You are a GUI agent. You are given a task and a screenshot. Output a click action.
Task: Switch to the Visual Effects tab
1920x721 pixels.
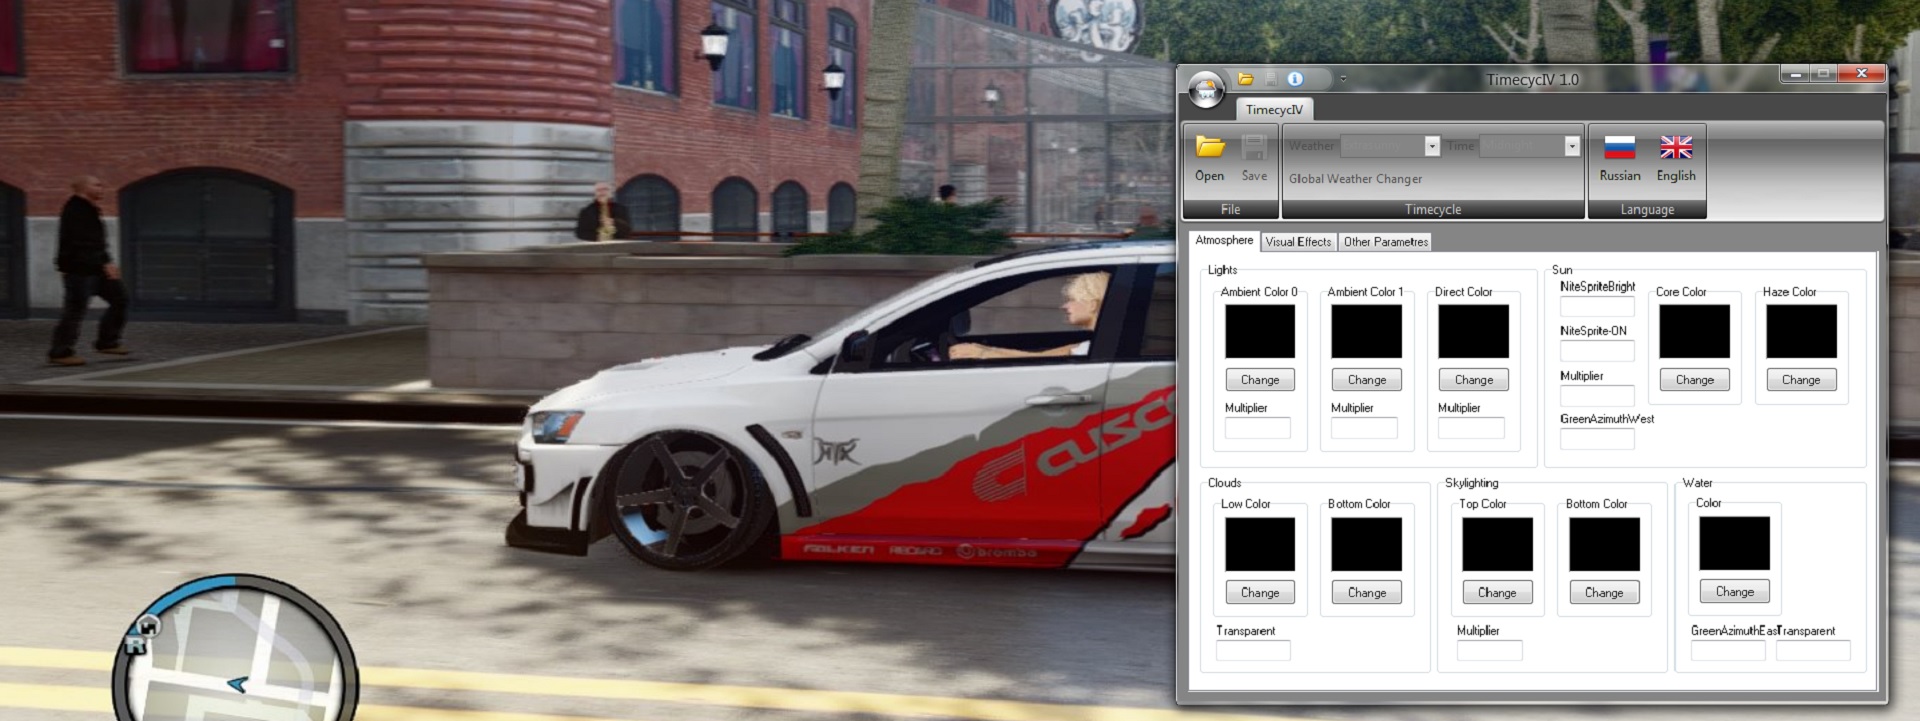(x=1298, y=242)
